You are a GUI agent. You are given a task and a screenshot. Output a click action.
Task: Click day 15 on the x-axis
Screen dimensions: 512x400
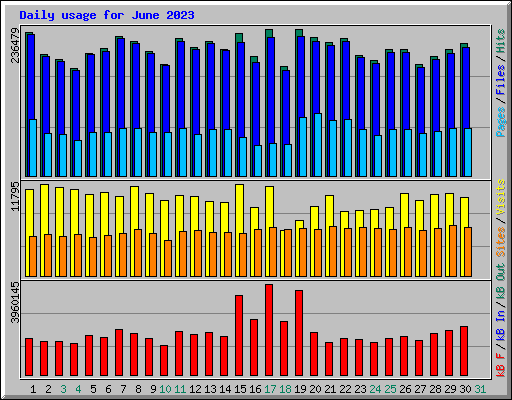point(240,389)
